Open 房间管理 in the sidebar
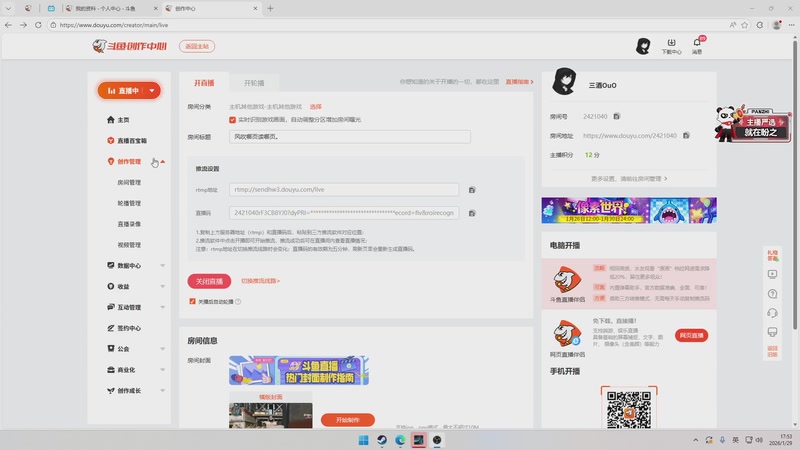 [129, 182]
